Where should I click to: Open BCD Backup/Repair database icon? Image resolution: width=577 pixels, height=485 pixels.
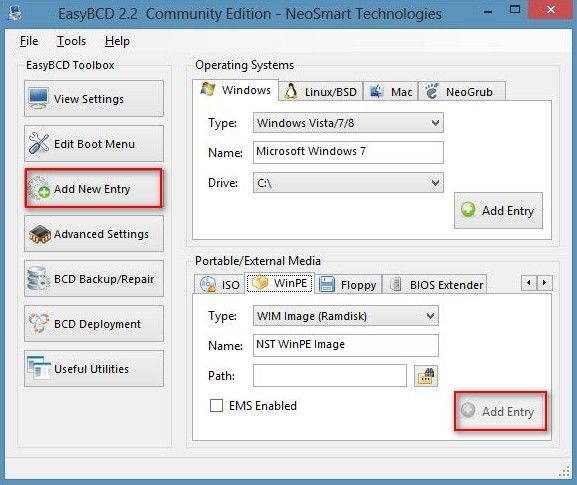(38, 279)
